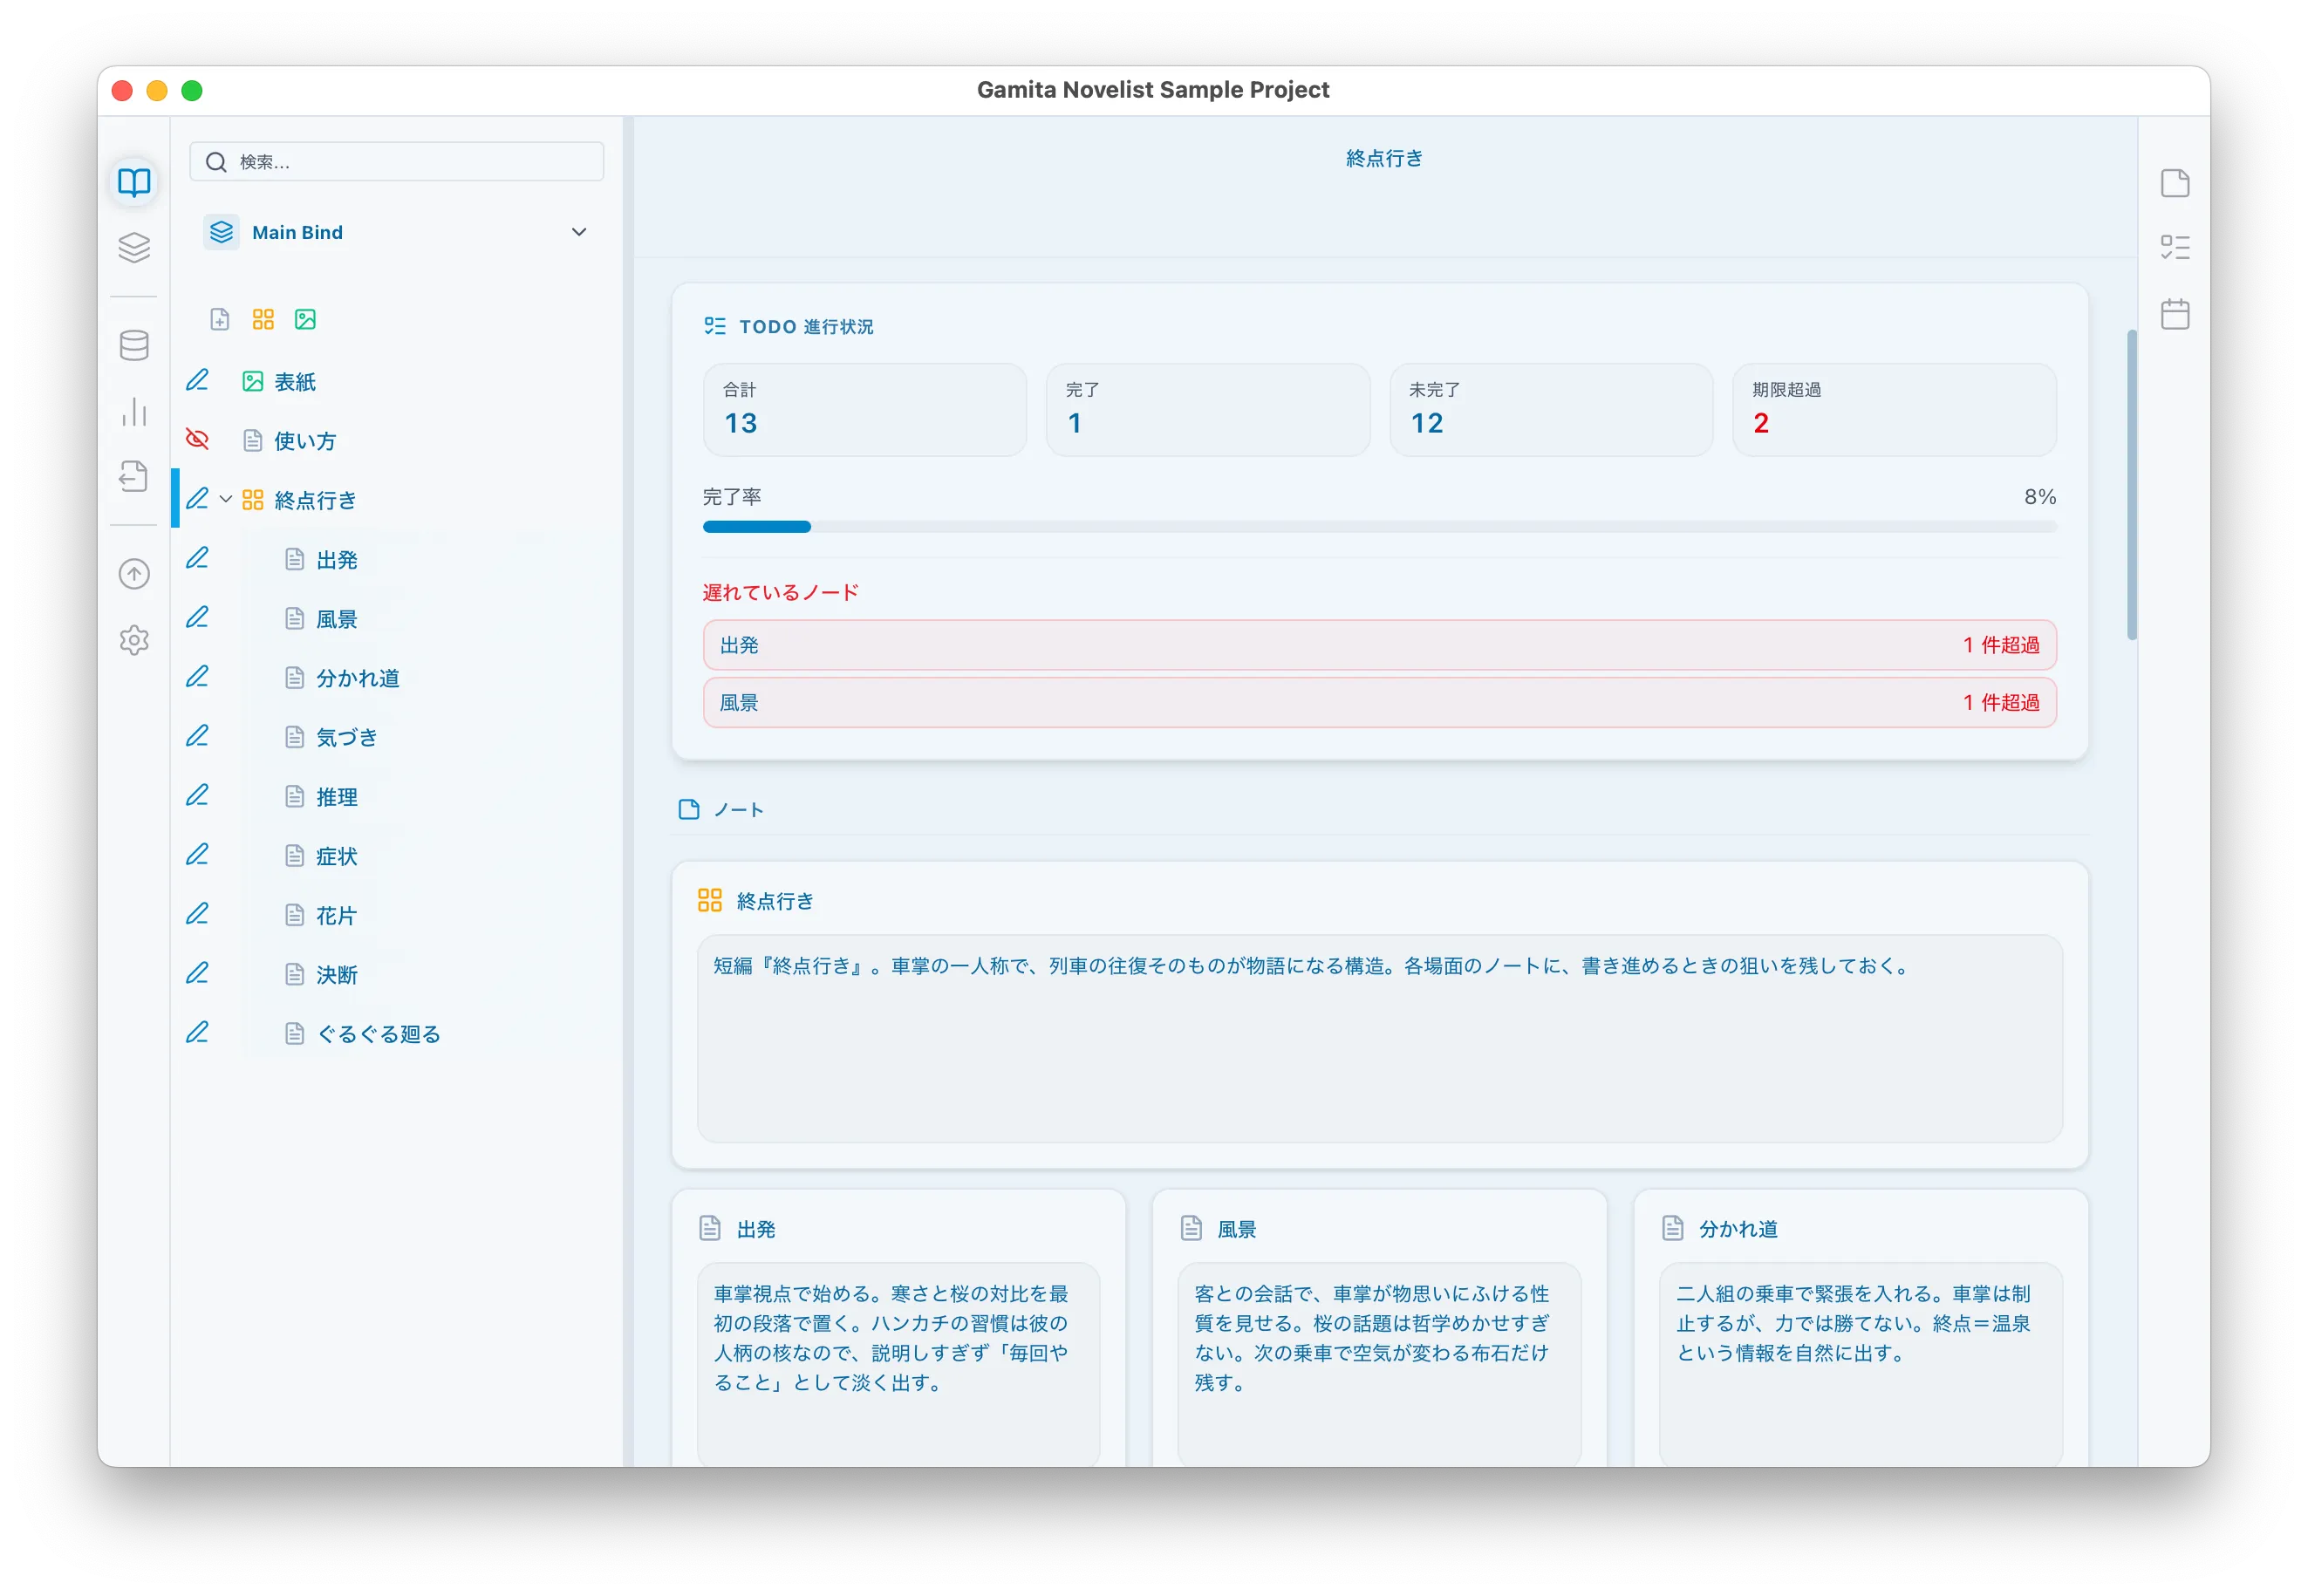Toggle pen icon for 推理 row
Viewport: 2308px width, 1596px height.
pyautogui.click(x=197, y=796)
